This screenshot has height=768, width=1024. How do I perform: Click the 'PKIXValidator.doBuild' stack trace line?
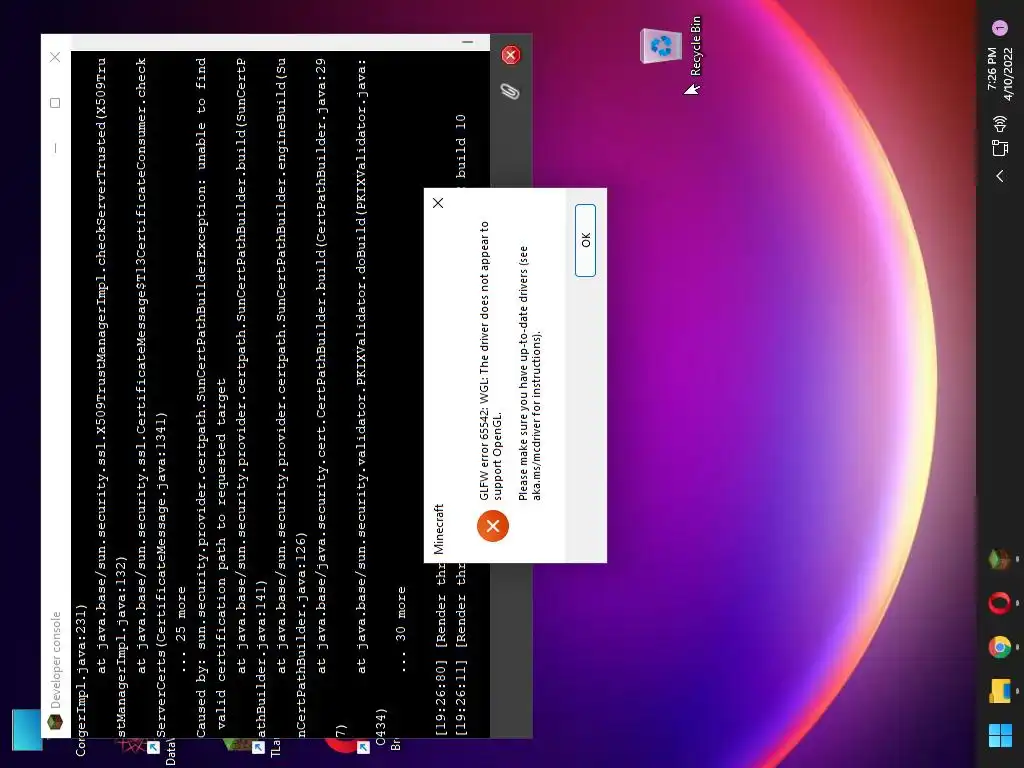pyautogui.click(x=361, y=366)
